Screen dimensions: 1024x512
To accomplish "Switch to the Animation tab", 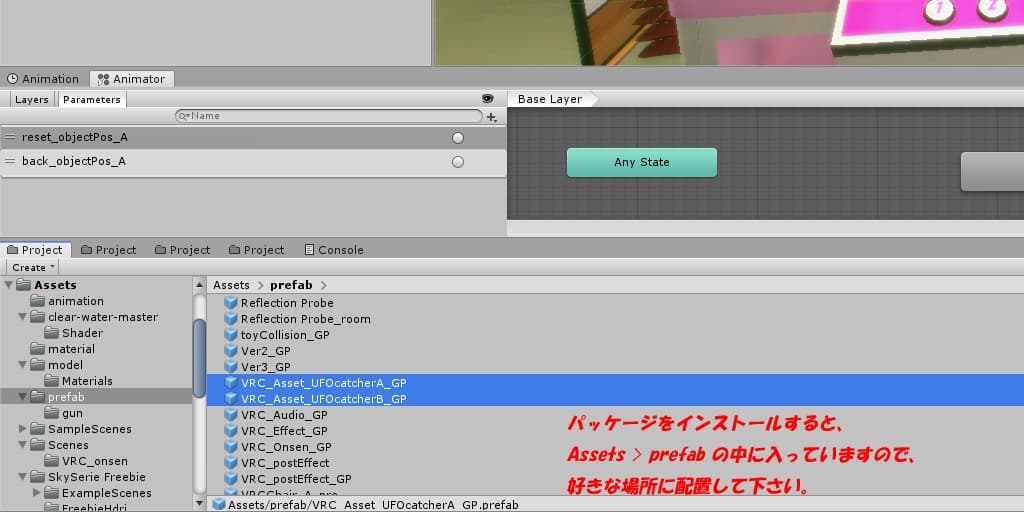I will pyautogui.click(x=42, y=79).
